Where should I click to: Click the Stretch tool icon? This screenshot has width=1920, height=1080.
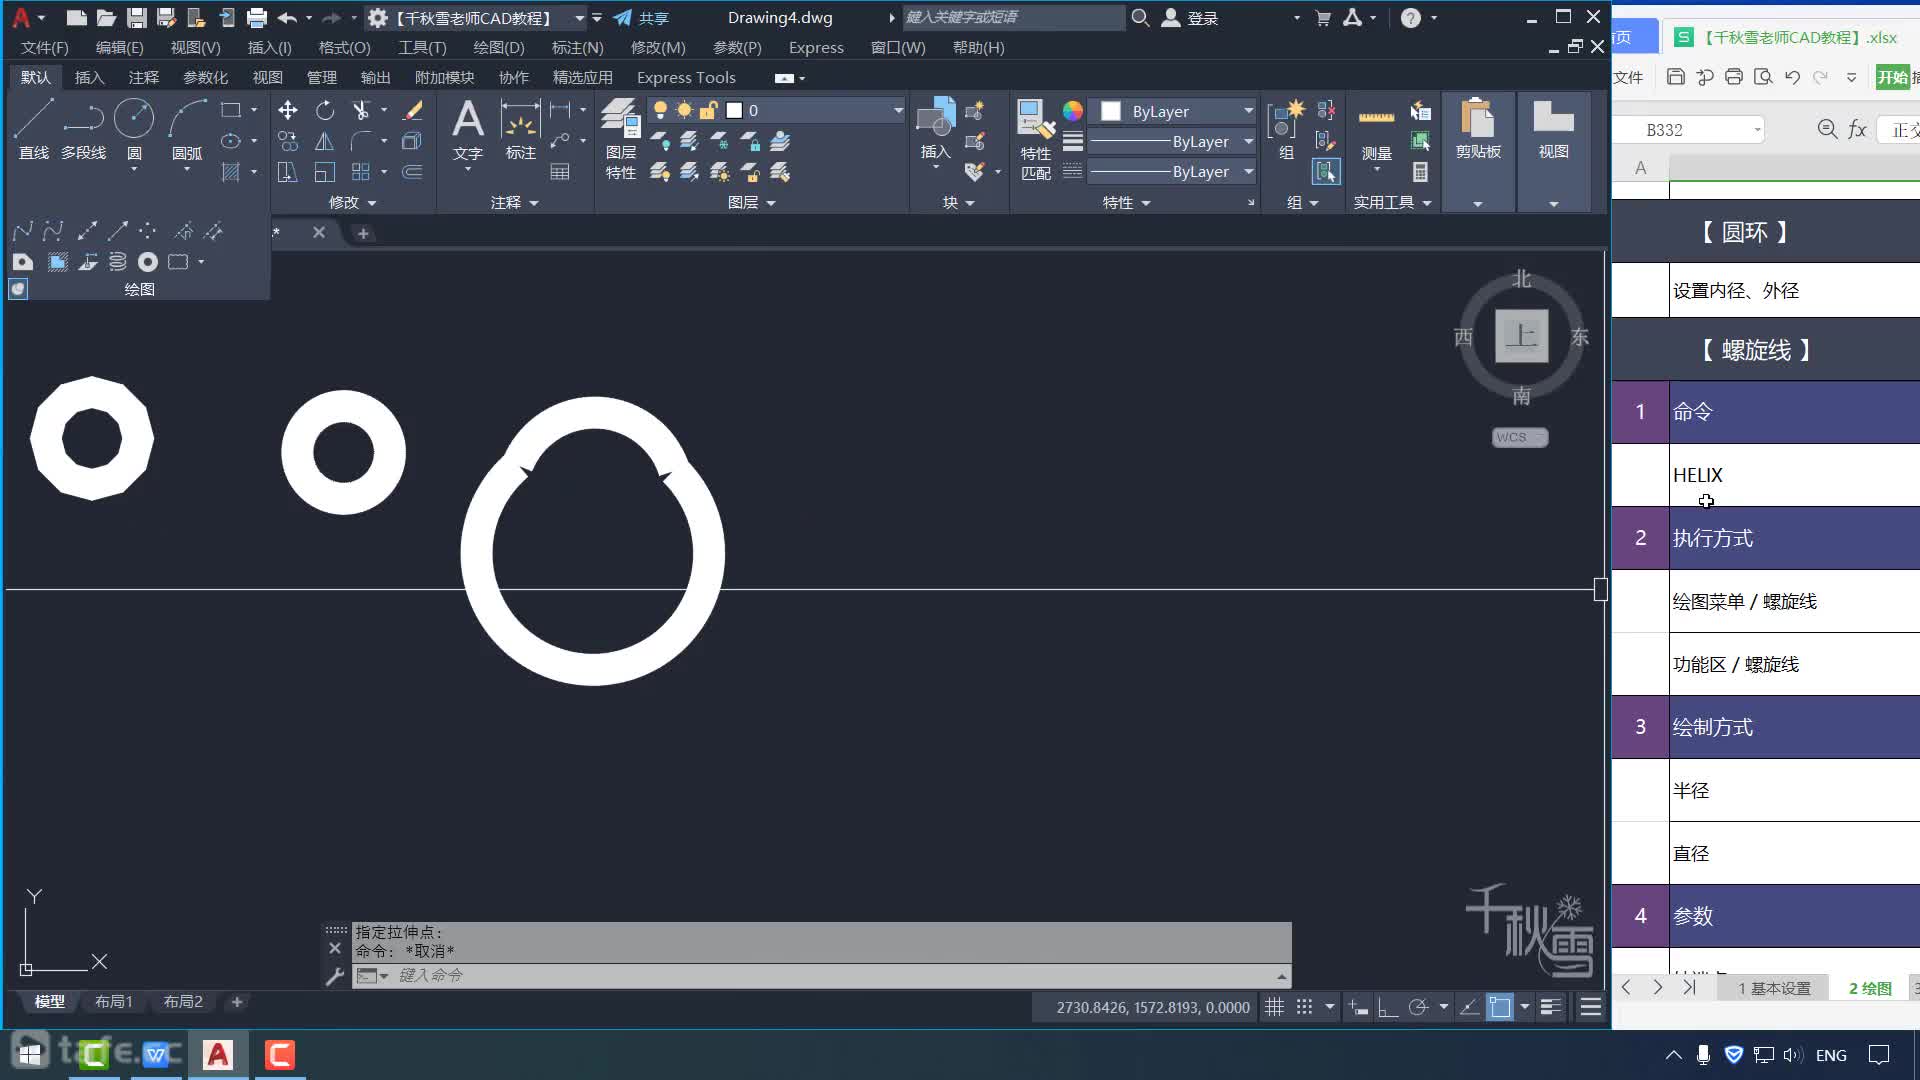288,172
